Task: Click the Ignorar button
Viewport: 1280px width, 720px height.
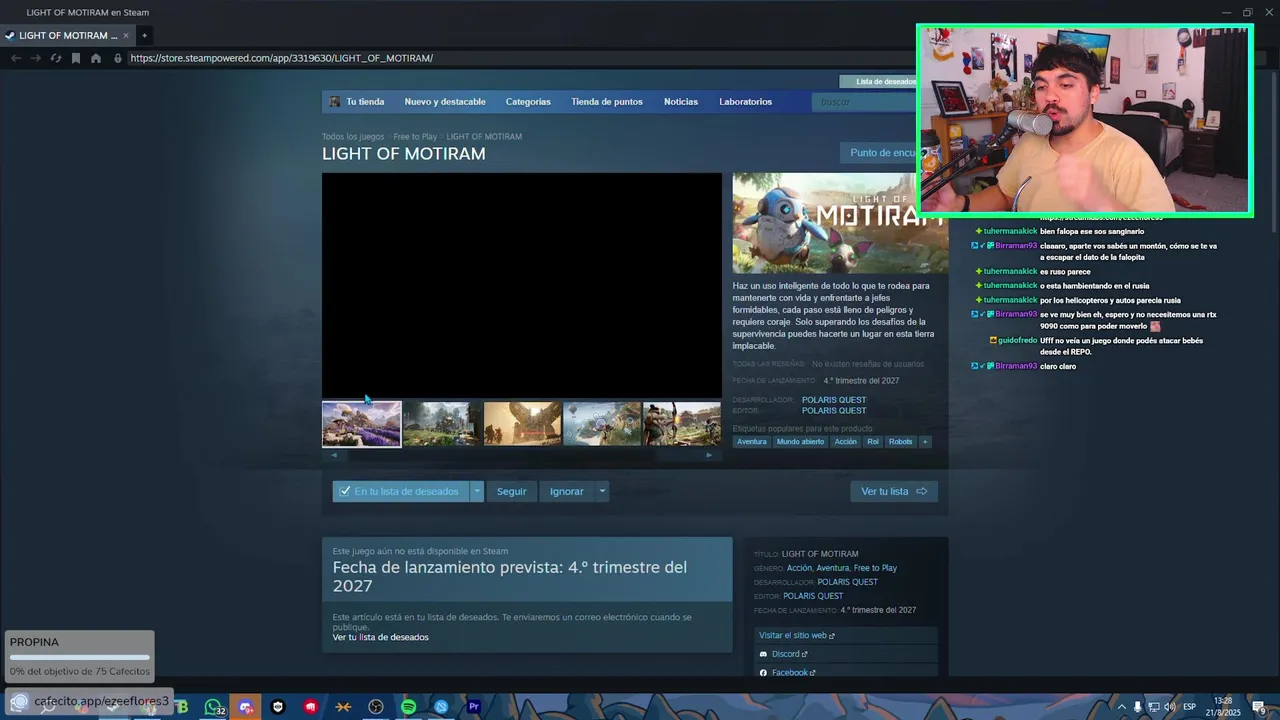Action: click(x=566, y=491)
